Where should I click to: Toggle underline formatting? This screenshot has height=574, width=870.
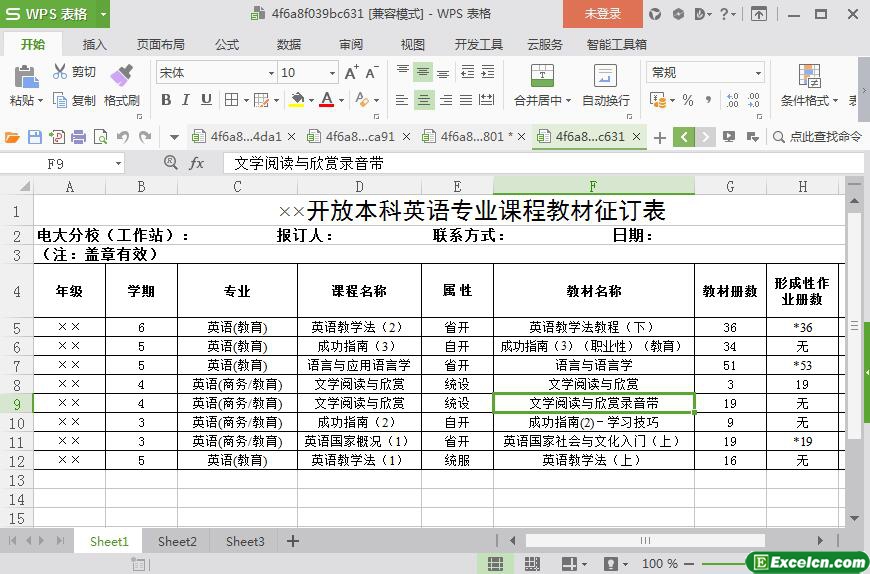pyautogui.click(x=206, y=100)
